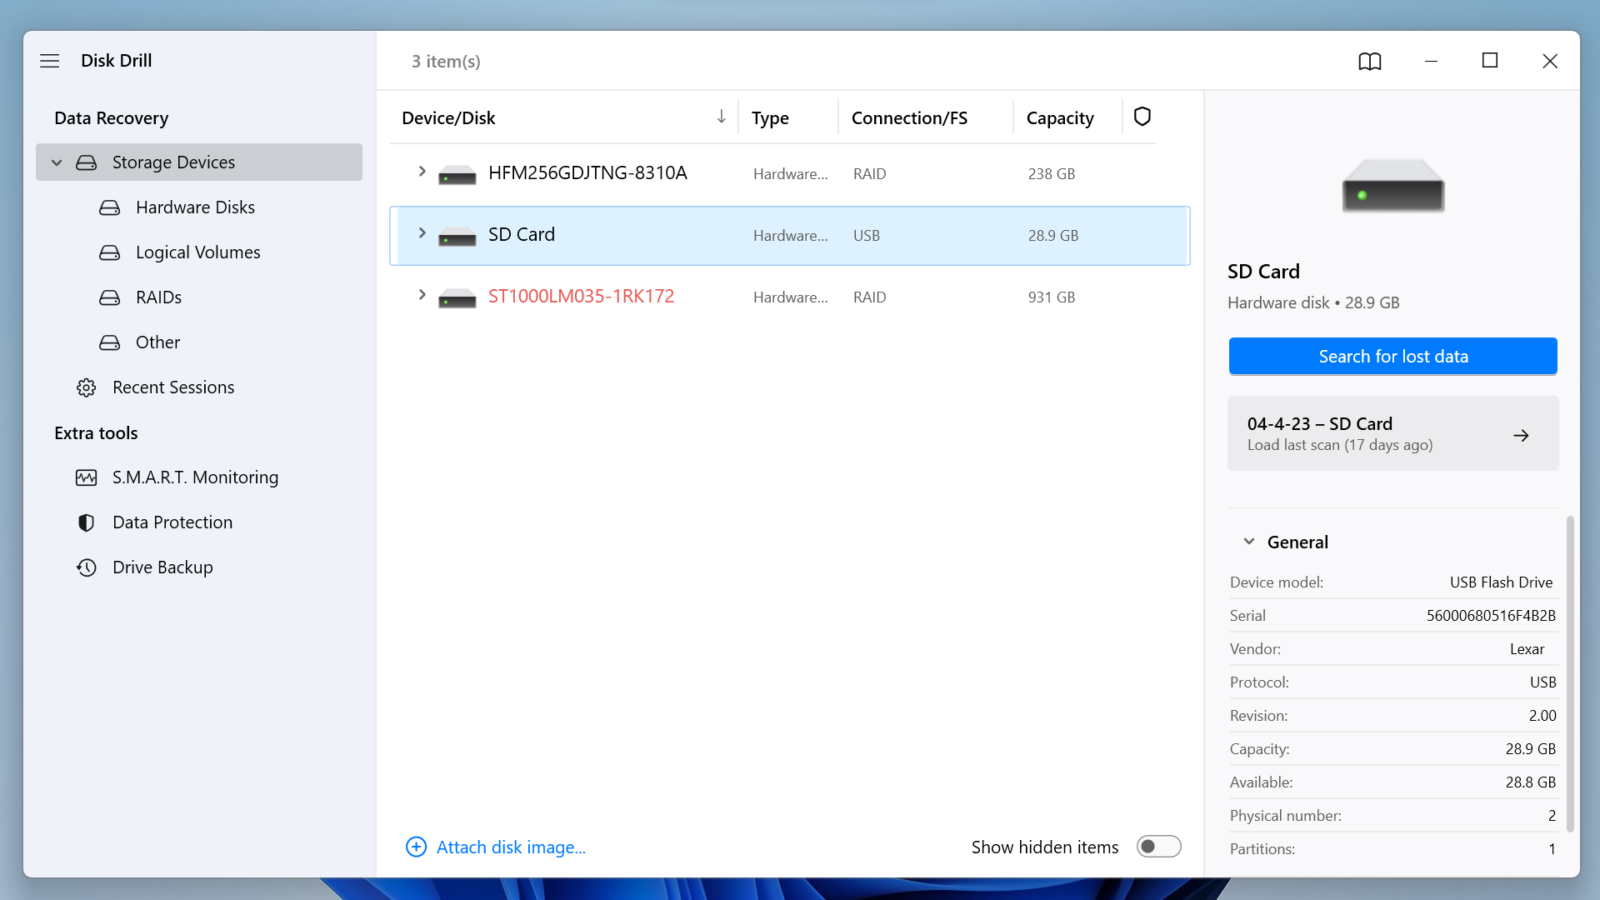Open the documentation book icon
This screenshot has height=900, width=1600.
point(1369,61)
